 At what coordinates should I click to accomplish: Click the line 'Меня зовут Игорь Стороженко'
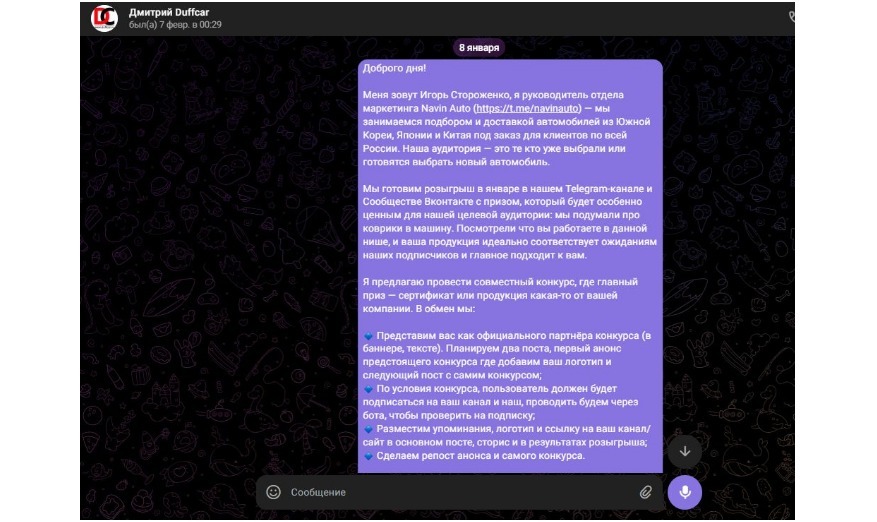coord(436,95)
